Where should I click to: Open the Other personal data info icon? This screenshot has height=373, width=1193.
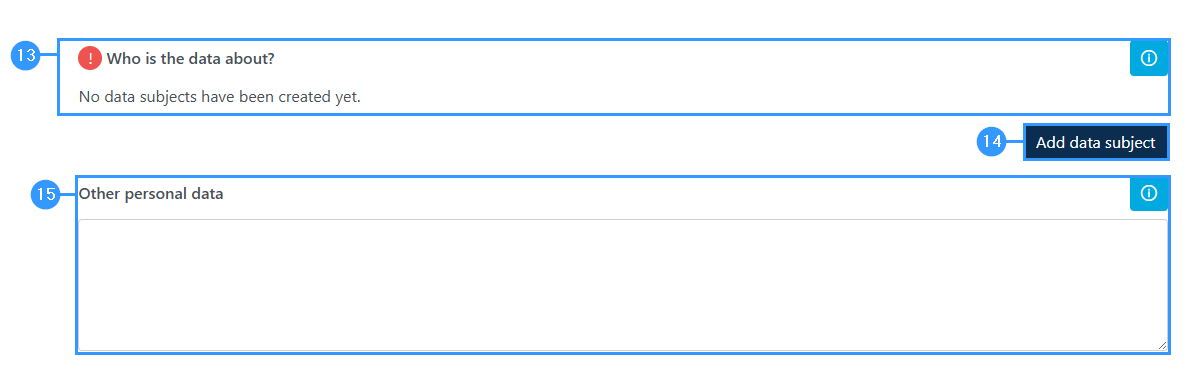1149,193
